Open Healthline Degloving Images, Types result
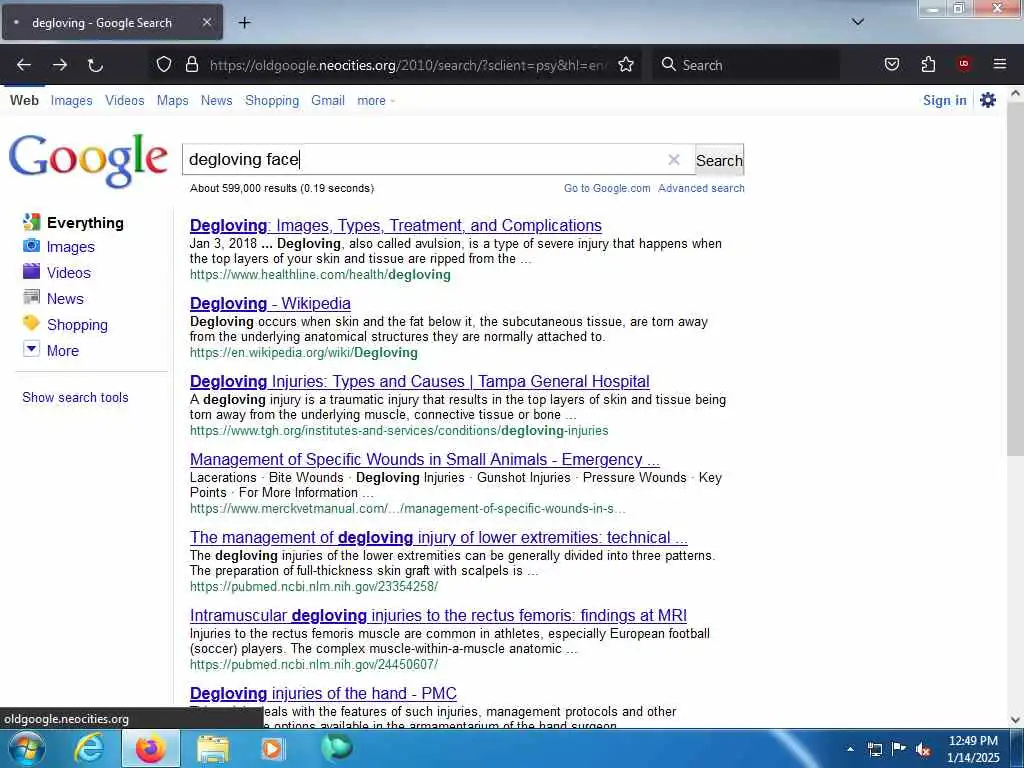The image size is (1024, 768). 396,225
